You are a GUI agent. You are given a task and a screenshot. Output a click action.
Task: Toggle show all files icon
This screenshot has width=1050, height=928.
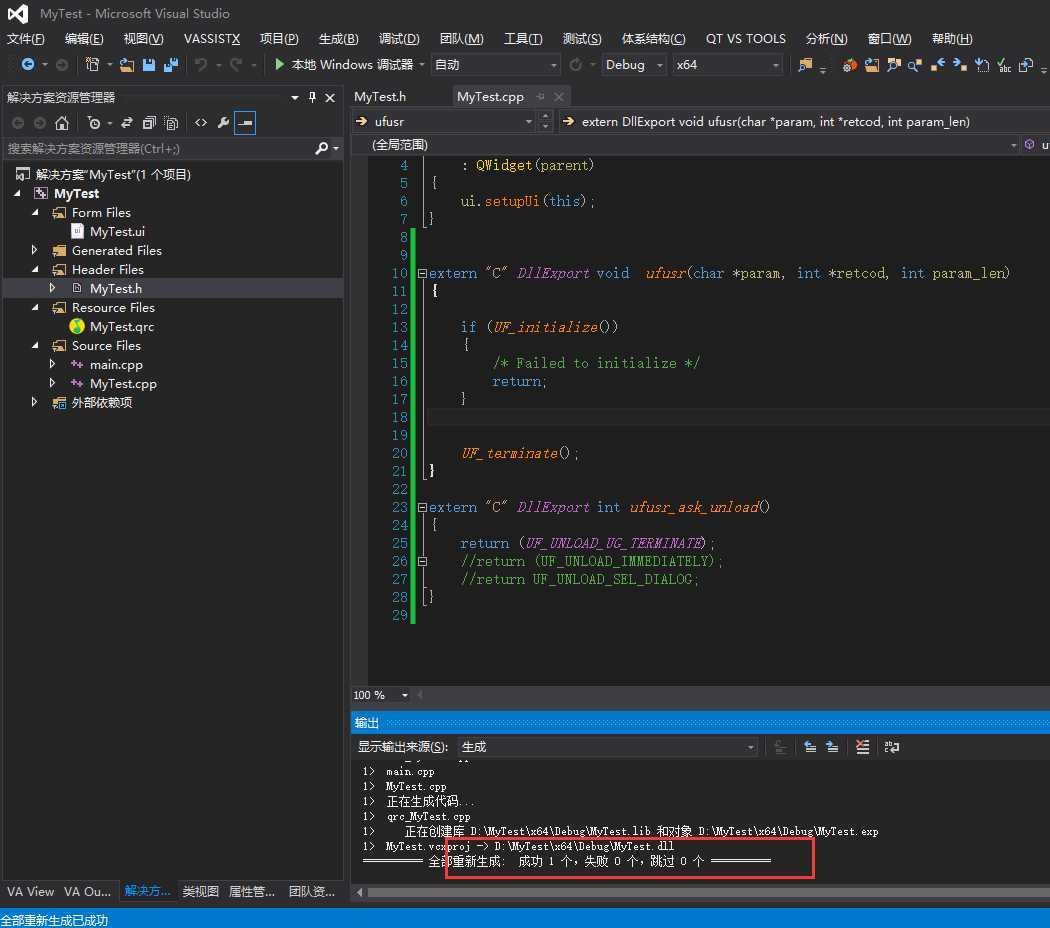(x=171, y=123)
